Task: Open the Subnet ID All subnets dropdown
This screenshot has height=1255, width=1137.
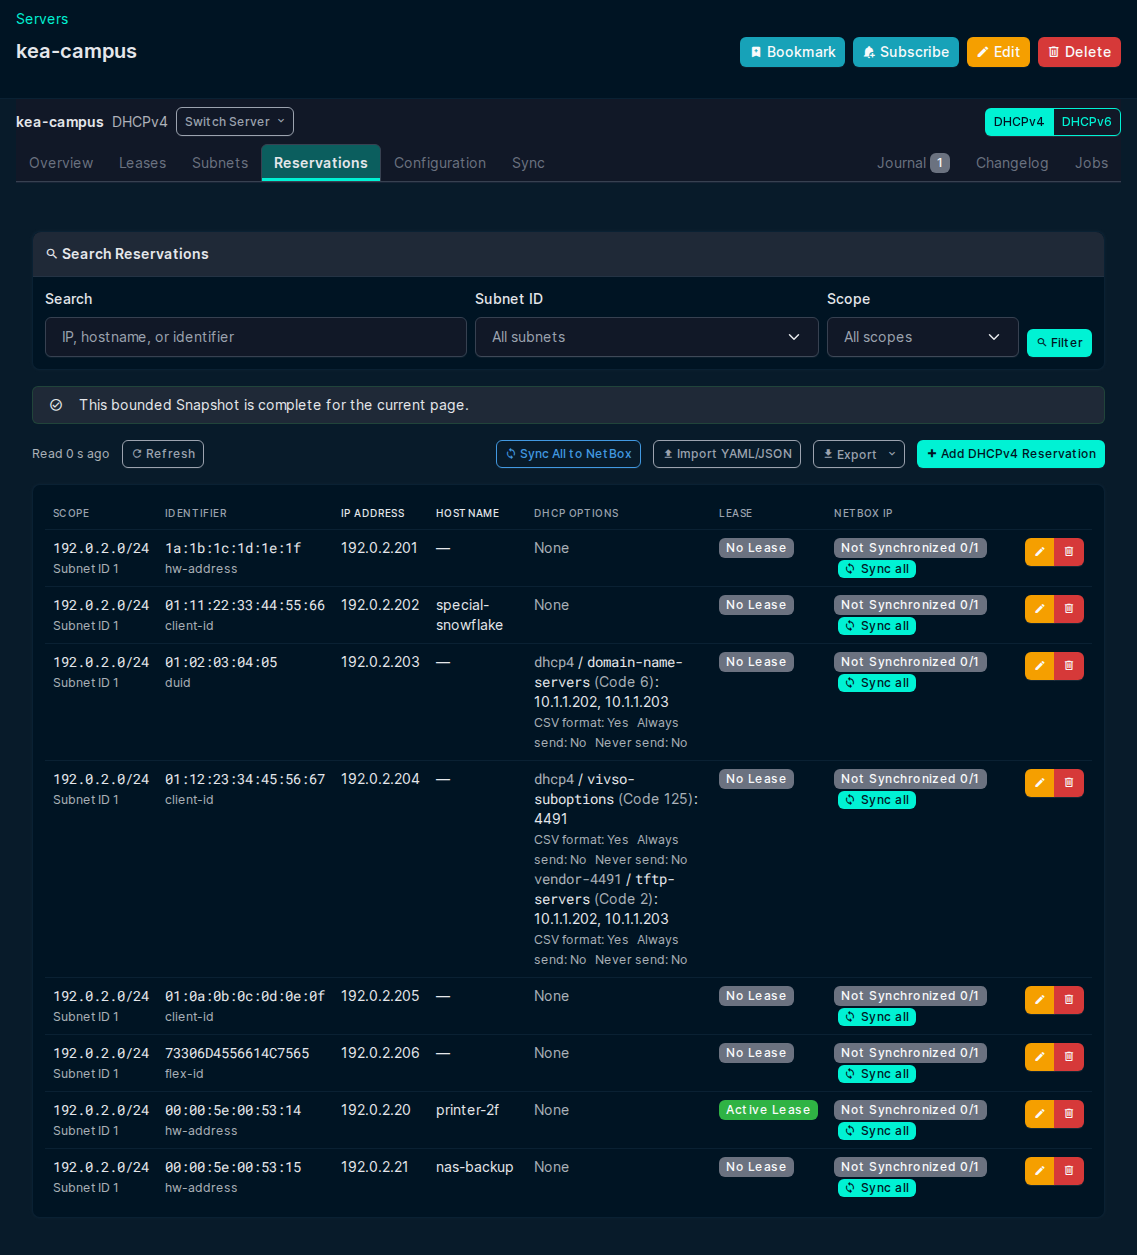Action: click(x=647, y=337)
